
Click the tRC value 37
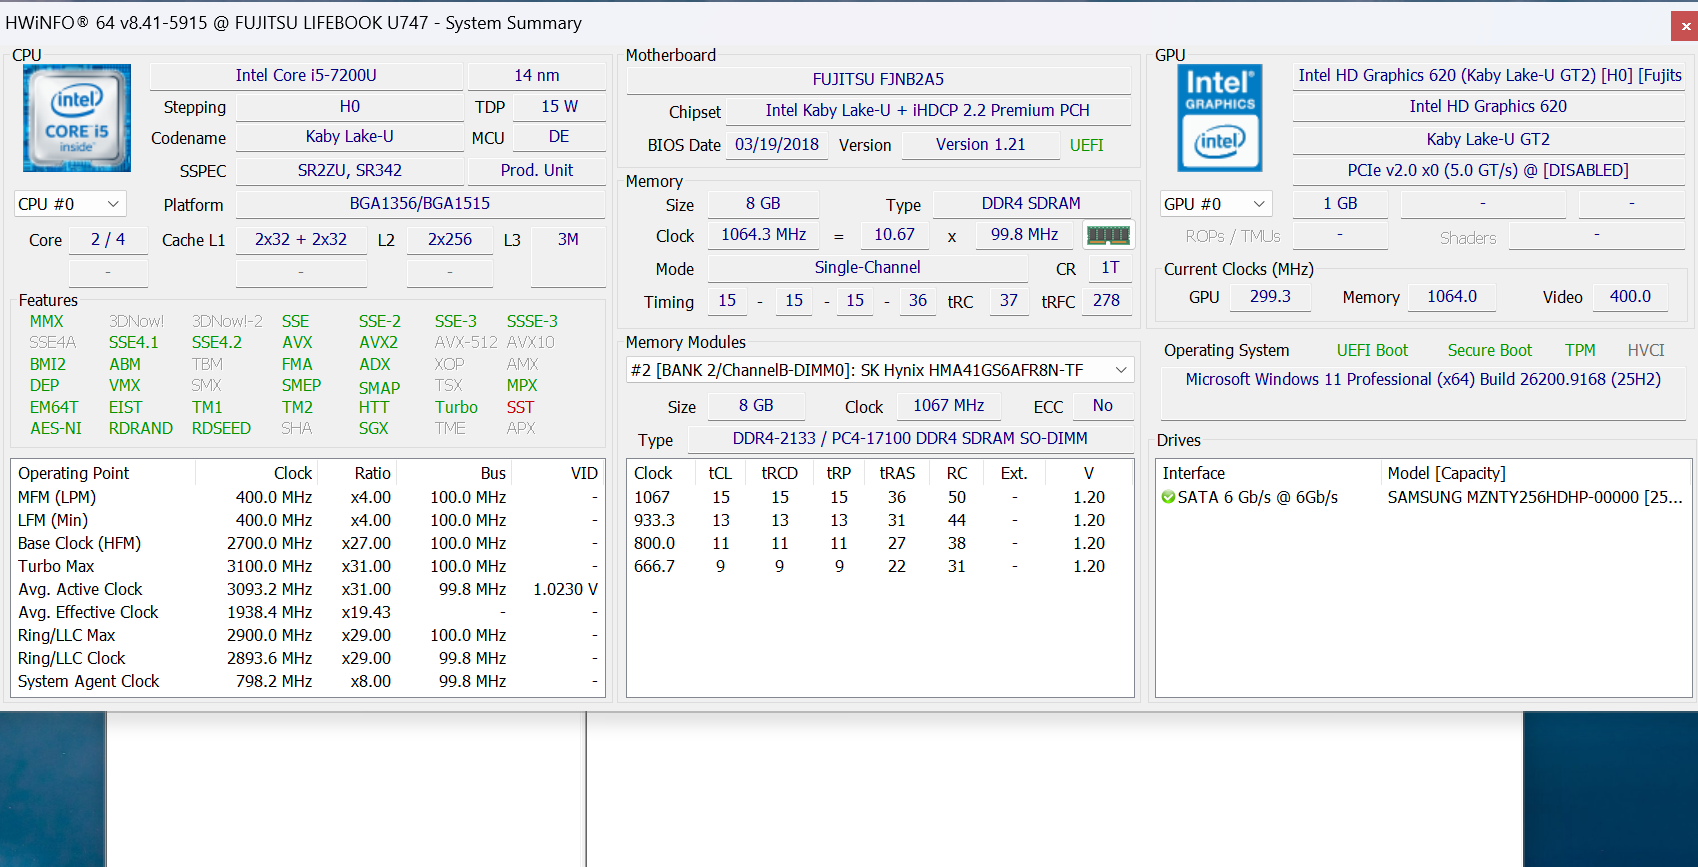coord(1009,300)
